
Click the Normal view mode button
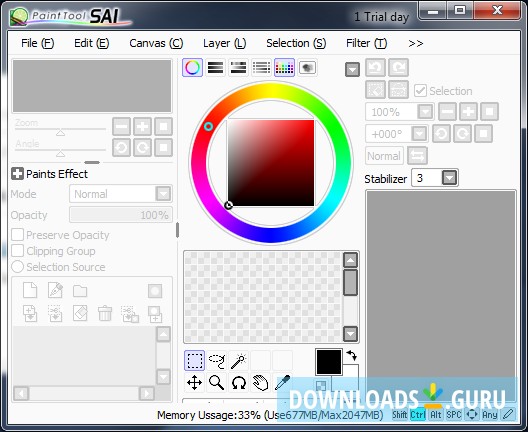point(384,156)
